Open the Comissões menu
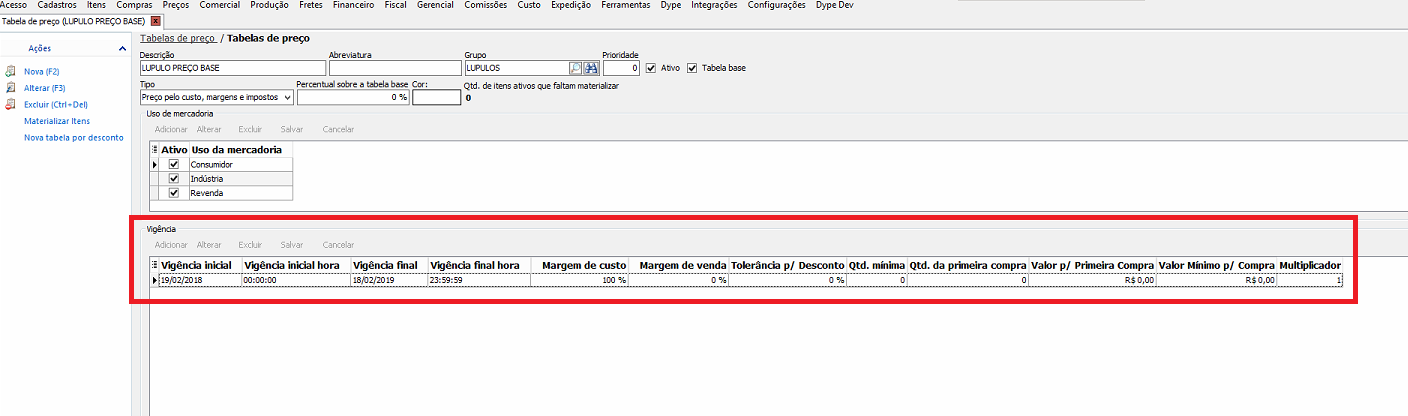 pyautogui.click(x=486, y=5)
